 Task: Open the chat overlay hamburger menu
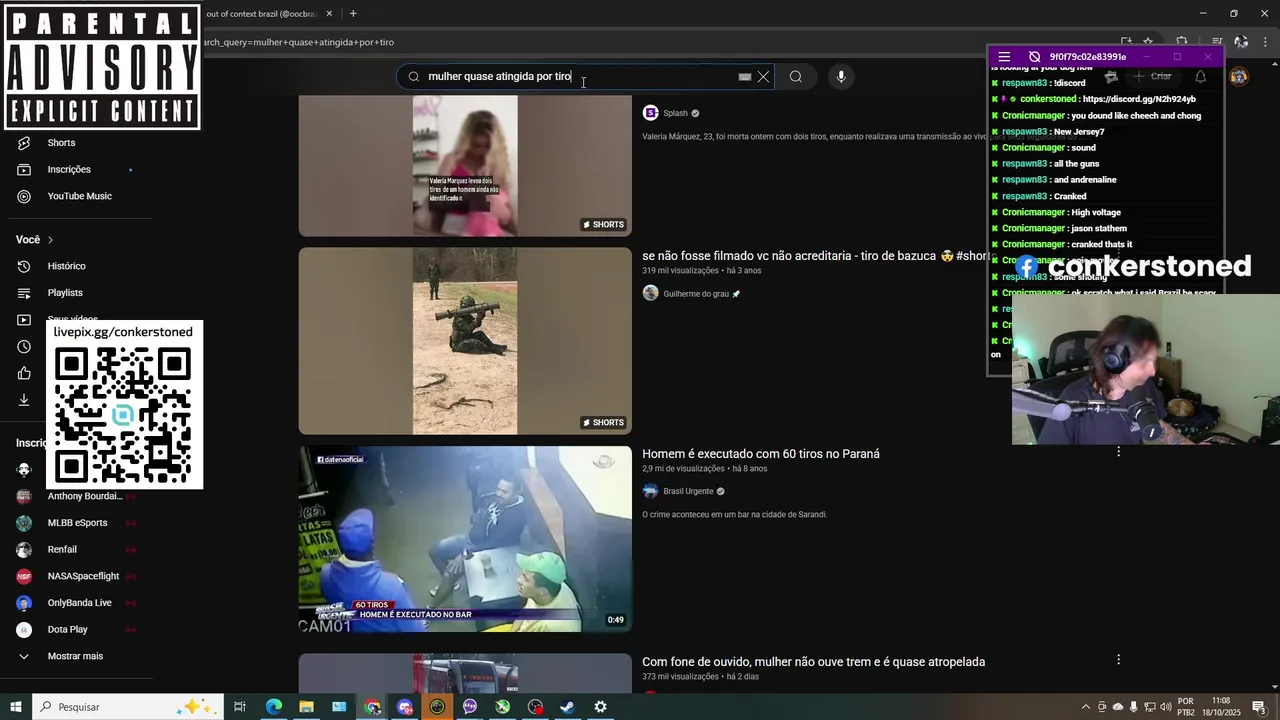tap(1004, 57)
